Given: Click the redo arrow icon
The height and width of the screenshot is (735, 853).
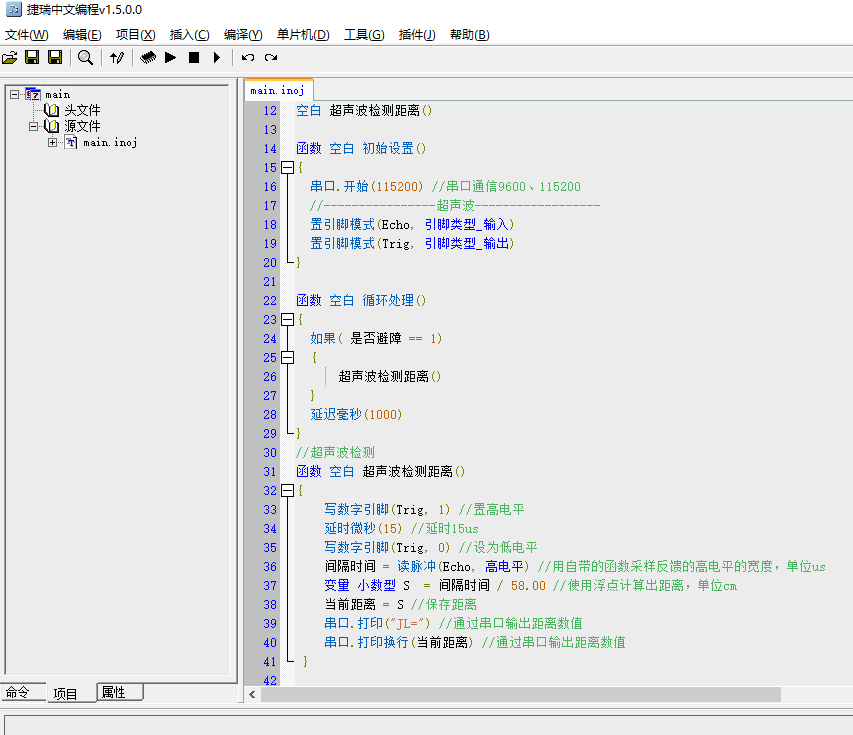Looking at the screenshot, I should (271, 58).
